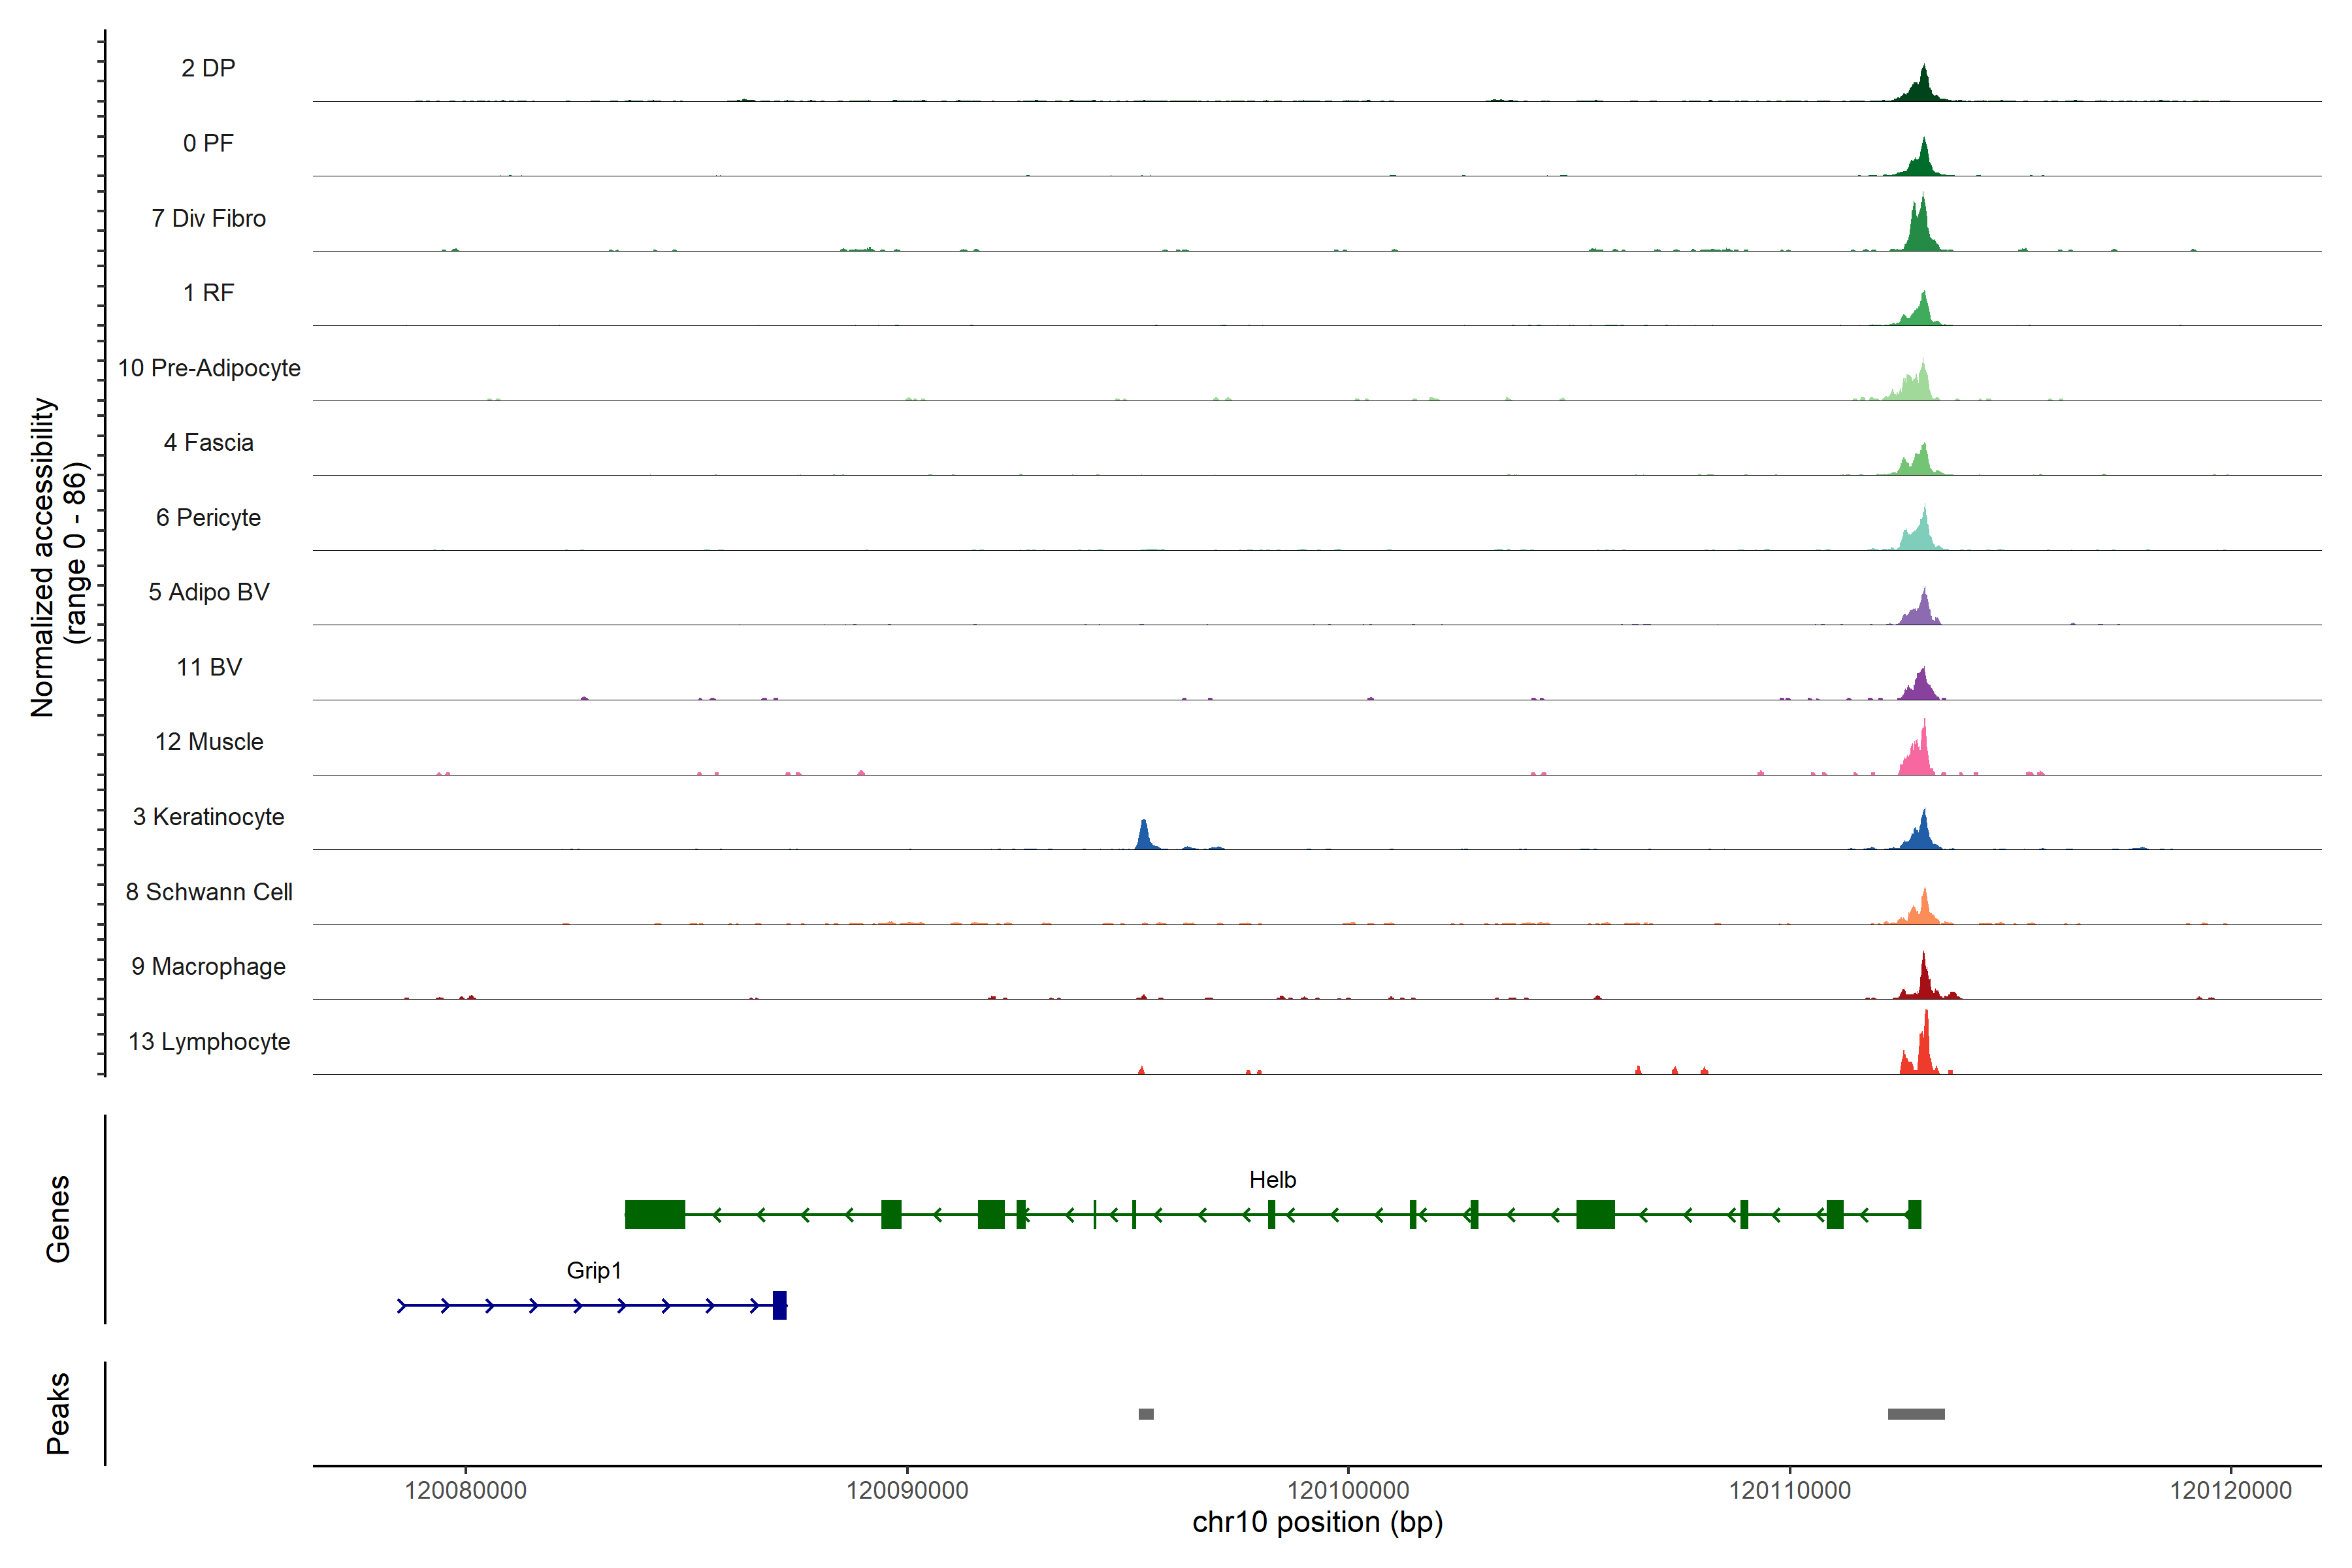Click the 120080000 axis tick label
Screen dimensions: 2352x1568
465,1490
